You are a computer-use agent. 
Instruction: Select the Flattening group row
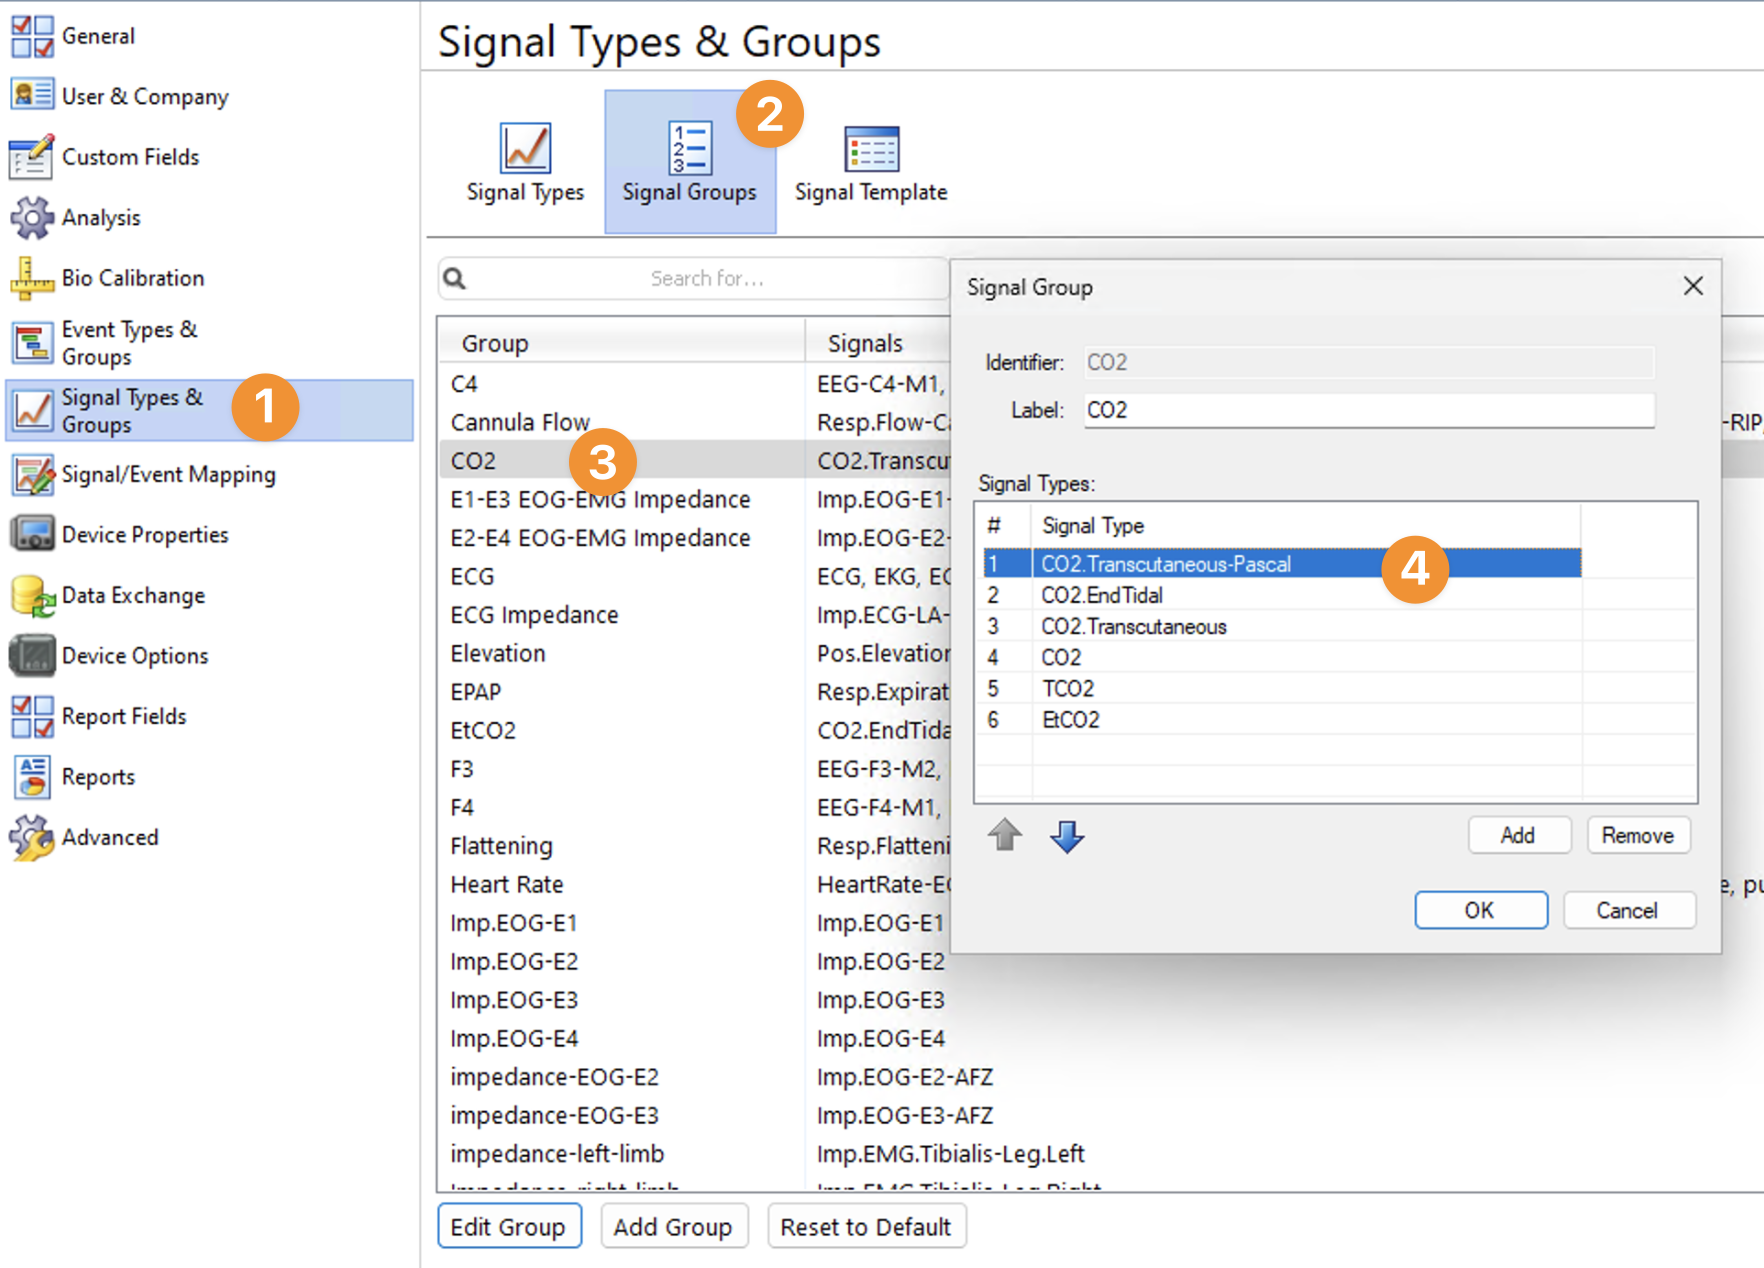tap(621, 846)
